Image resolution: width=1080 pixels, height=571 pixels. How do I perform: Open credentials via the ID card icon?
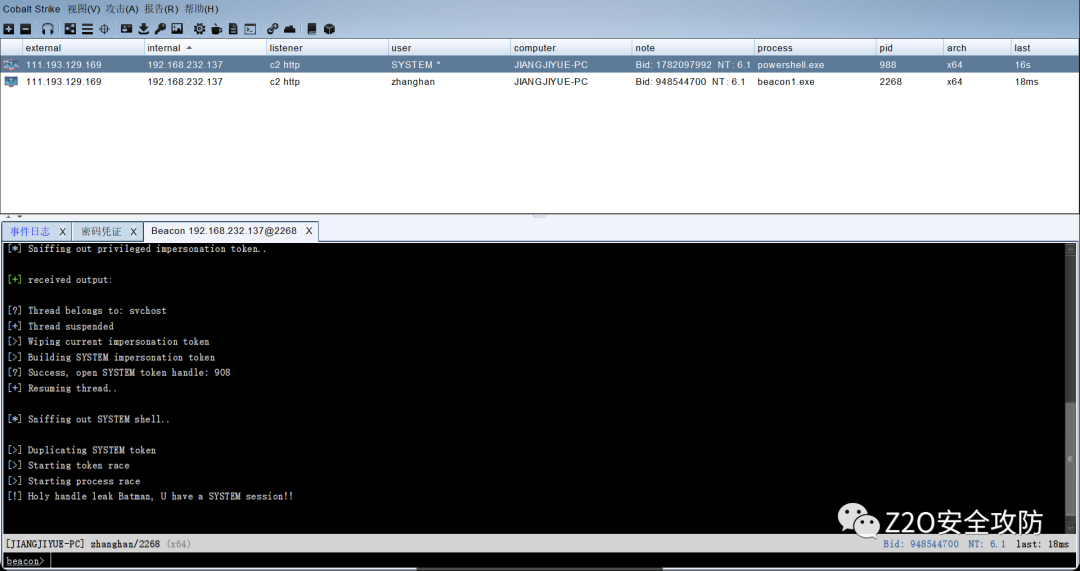(126, 29)
